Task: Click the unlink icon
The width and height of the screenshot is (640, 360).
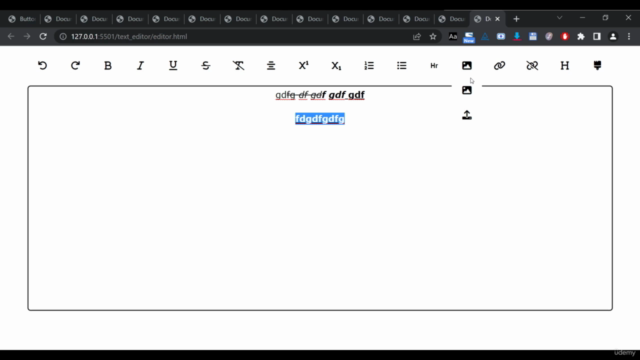Action: pos(532,65)
